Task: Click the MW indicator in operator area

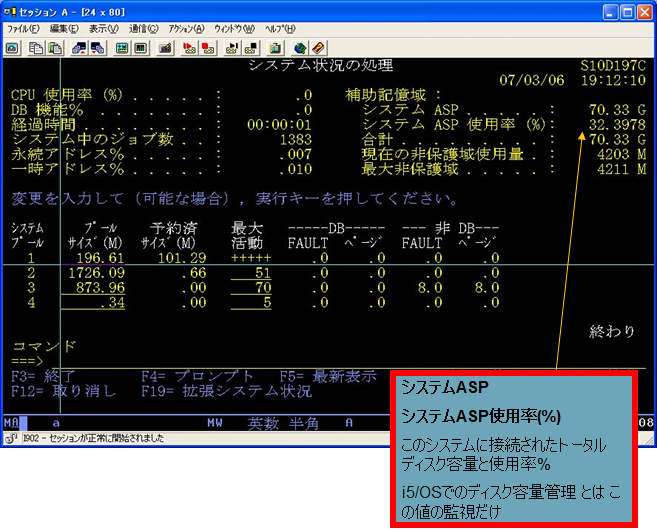Action: [215, 423]
